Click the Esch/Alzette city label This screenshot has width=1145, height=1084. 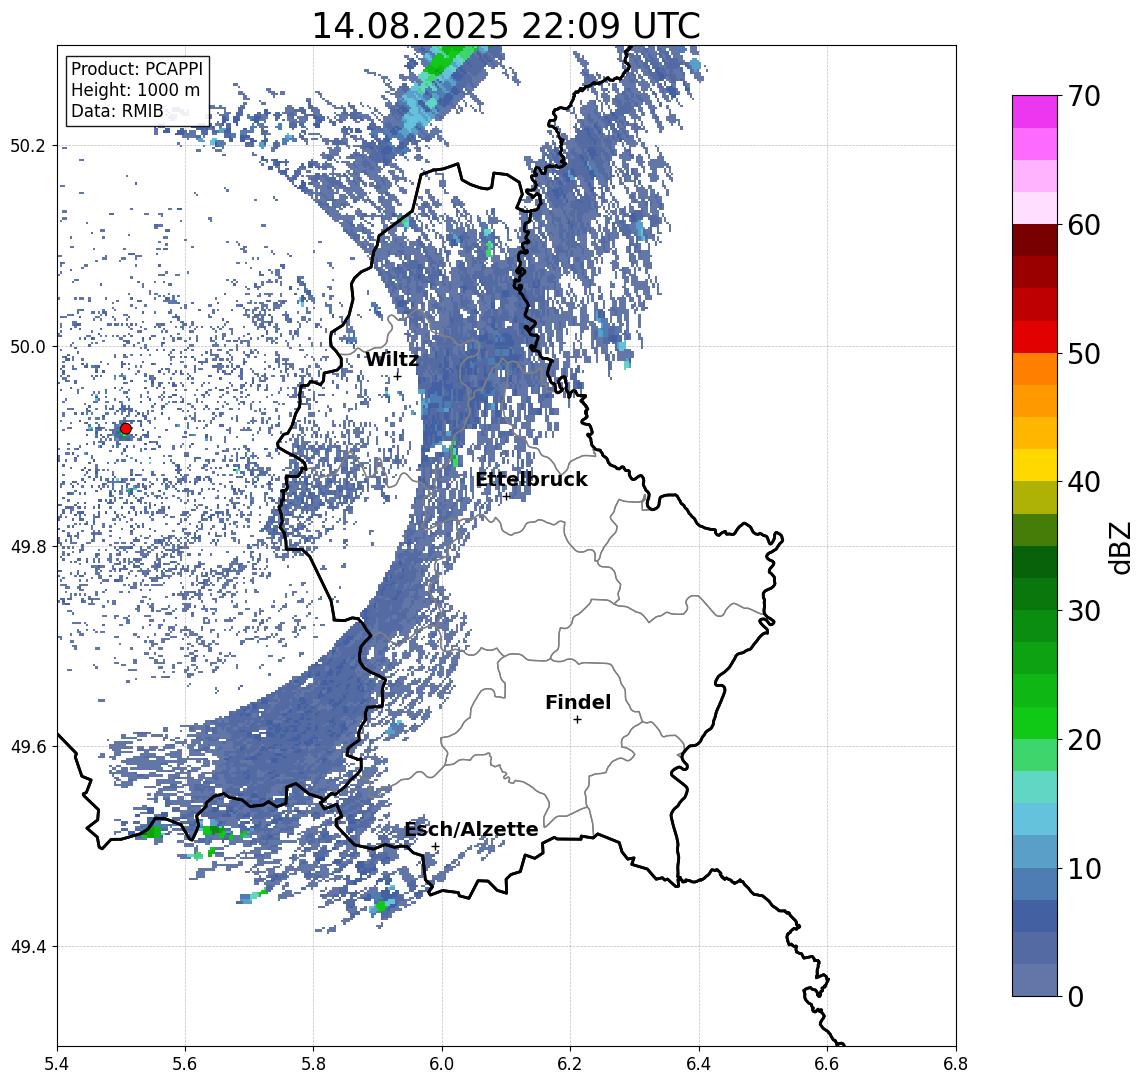point(471,830)
